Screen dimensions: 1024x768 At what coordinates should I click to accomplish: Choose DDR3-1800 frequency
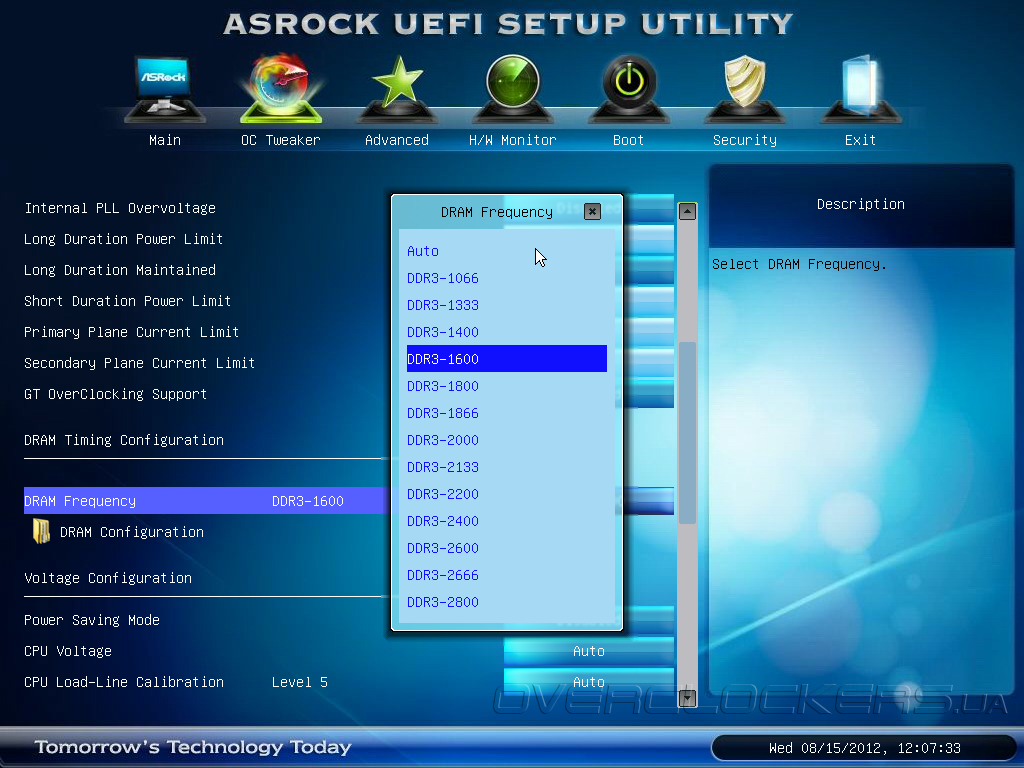click(507, 386)
